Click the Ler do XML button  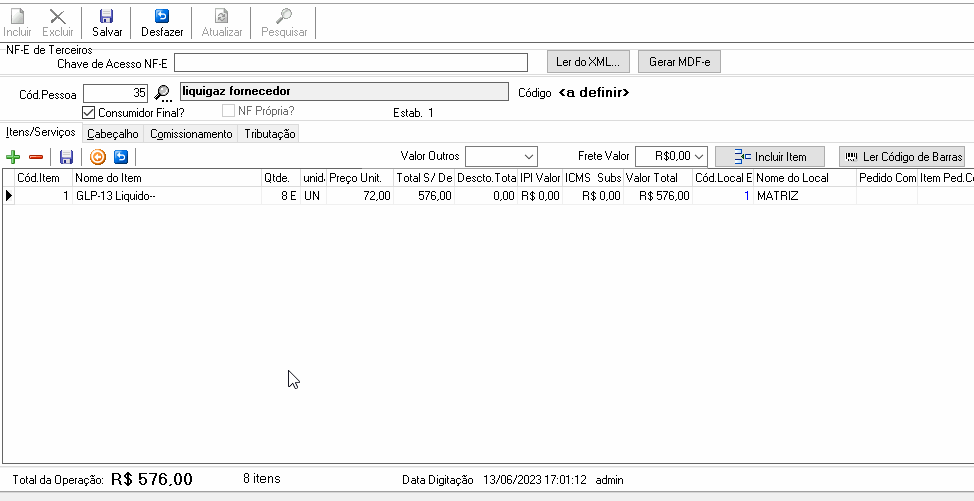(x=588, y=62)
